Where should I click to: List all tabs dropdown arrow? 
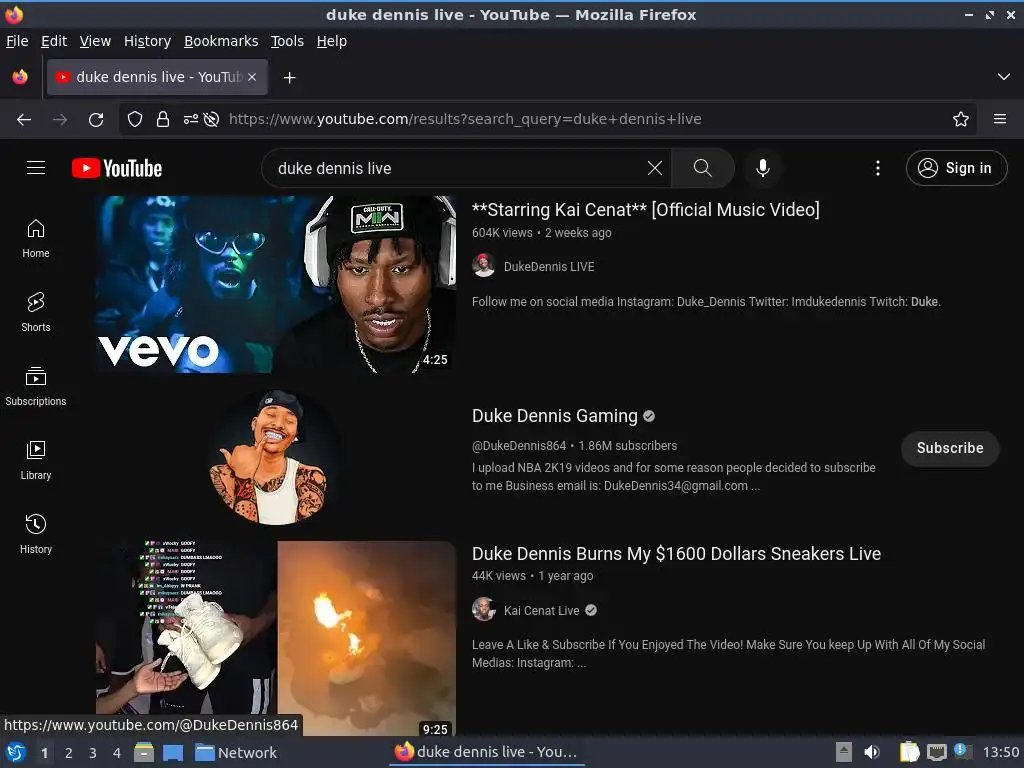(x=1004, y=77)
